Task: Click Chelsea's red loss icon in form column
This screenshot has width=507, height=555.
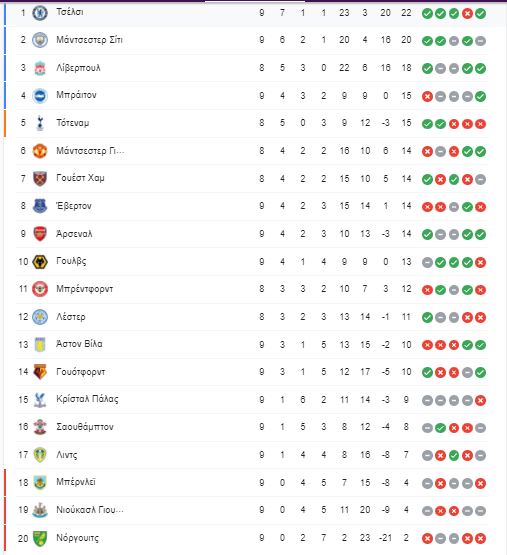Action: tap(467, 13)
